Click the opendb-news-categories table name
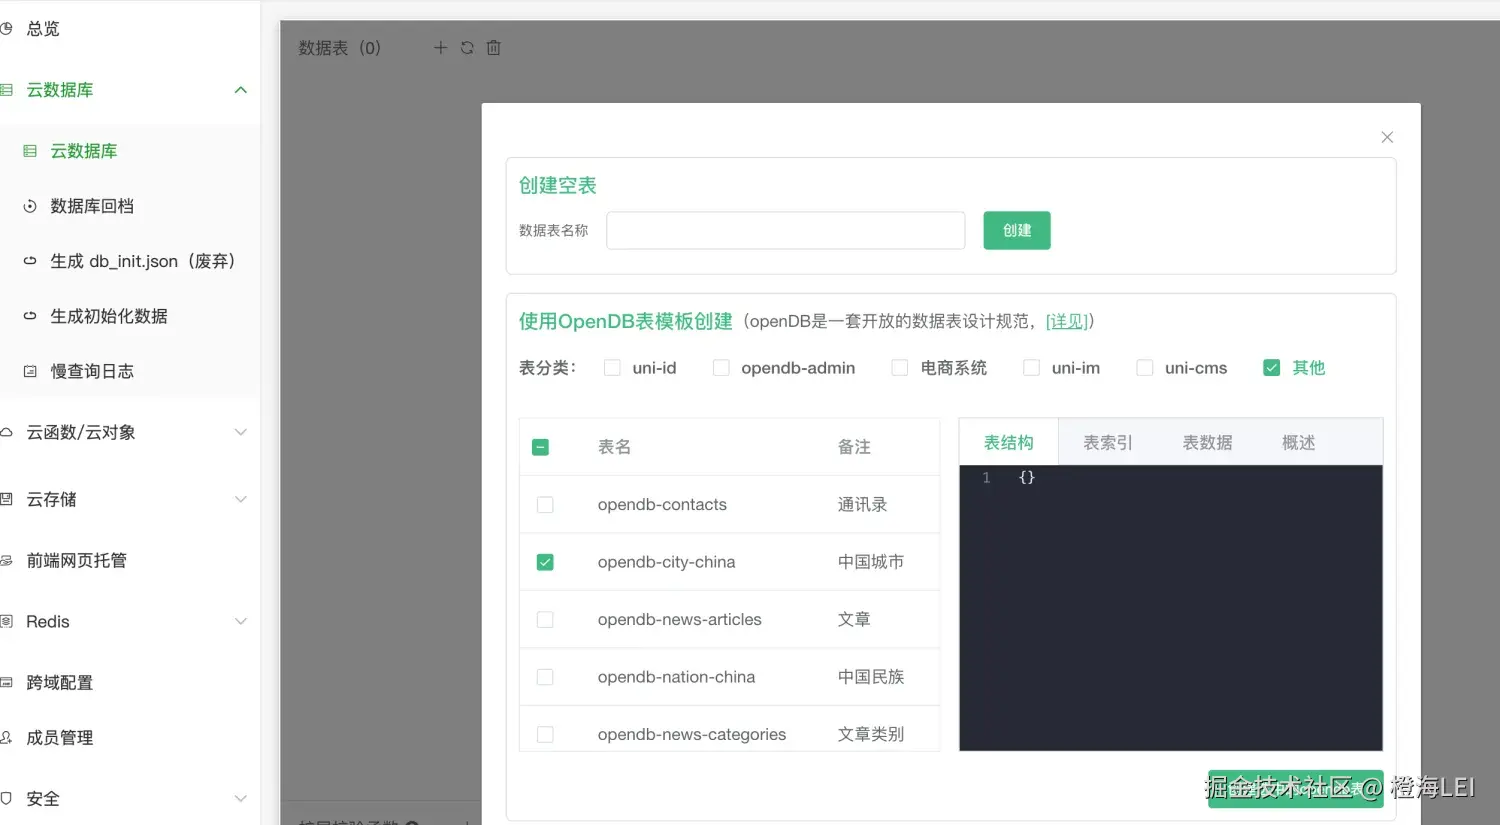Image resolution: width=1500 pixels, height=825 pixels. point(692,735)
